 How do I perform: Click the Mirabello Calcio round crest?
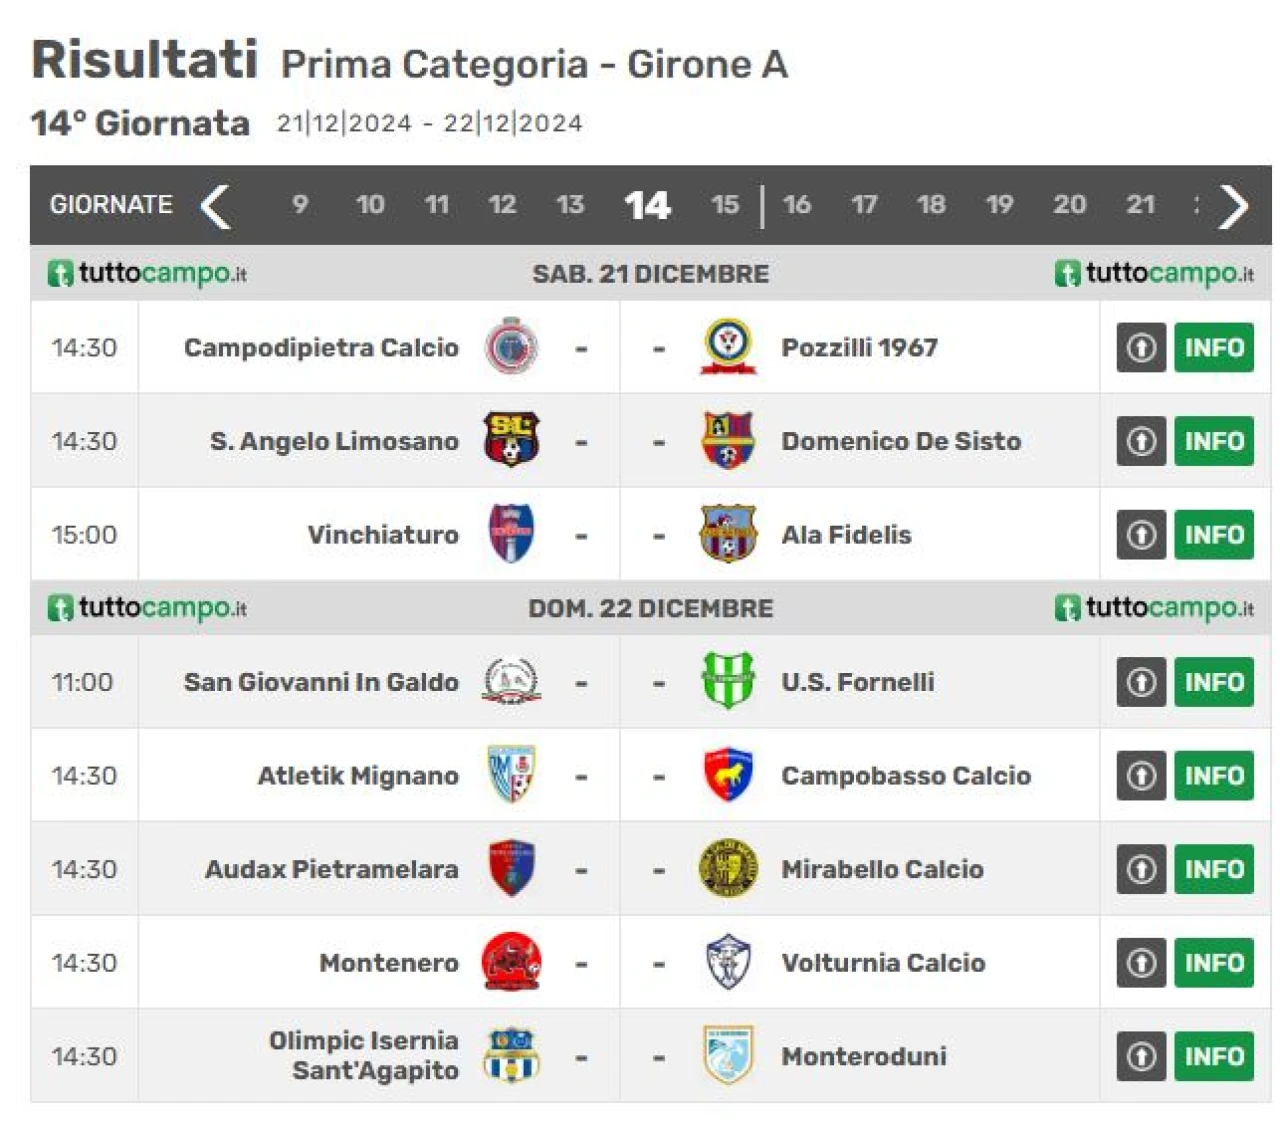[727, 868]
